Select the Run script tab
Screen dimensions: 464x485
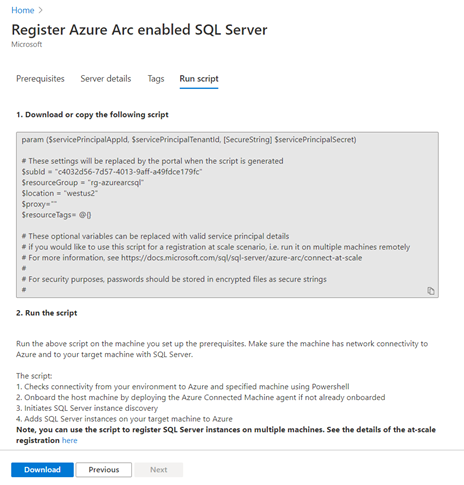[199, 79]
